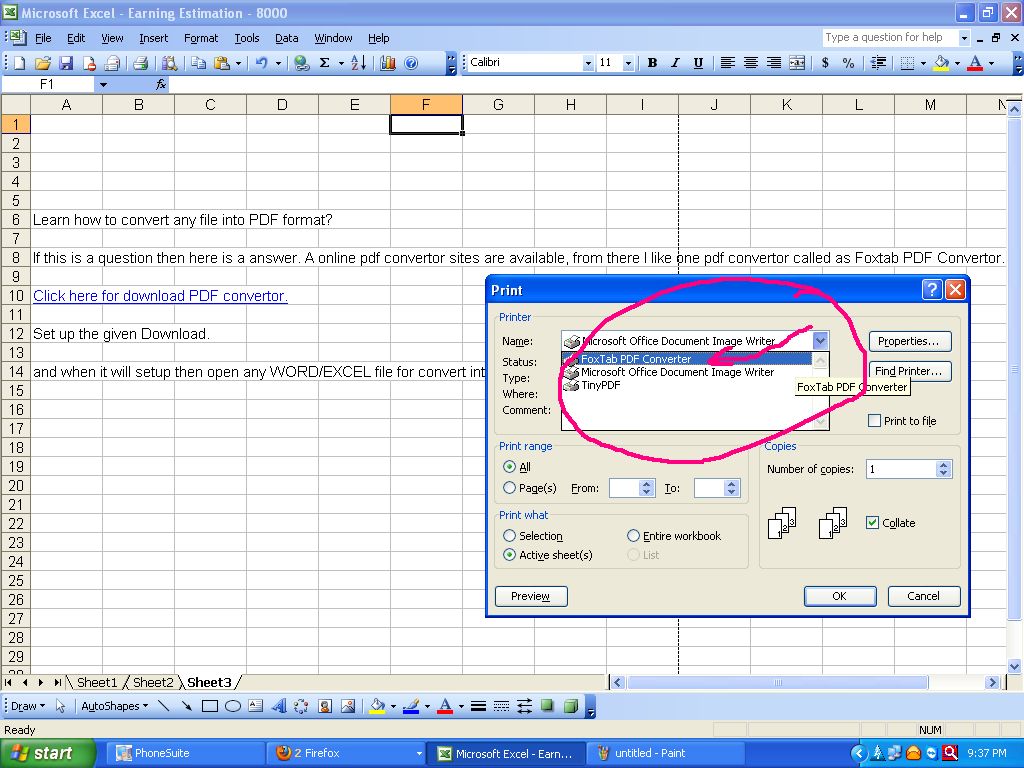Screen dimensions: 1024x768
Task: Open the Chart Wizard
Action: [388, 62]
